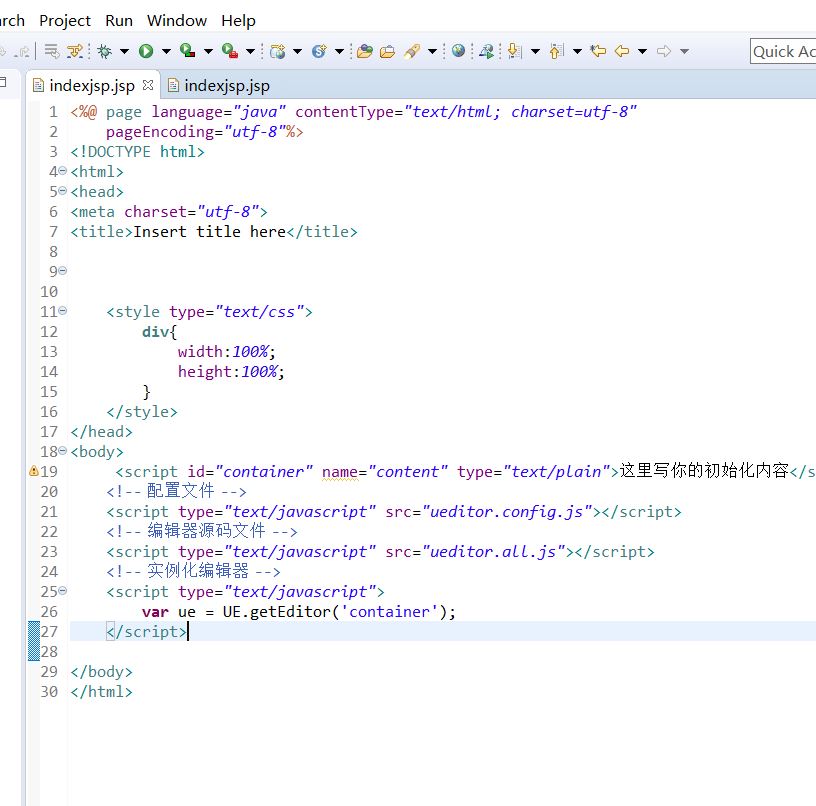Click the Skip All Breakpoints icon
816x806 pixels.
tap(52, 51)
